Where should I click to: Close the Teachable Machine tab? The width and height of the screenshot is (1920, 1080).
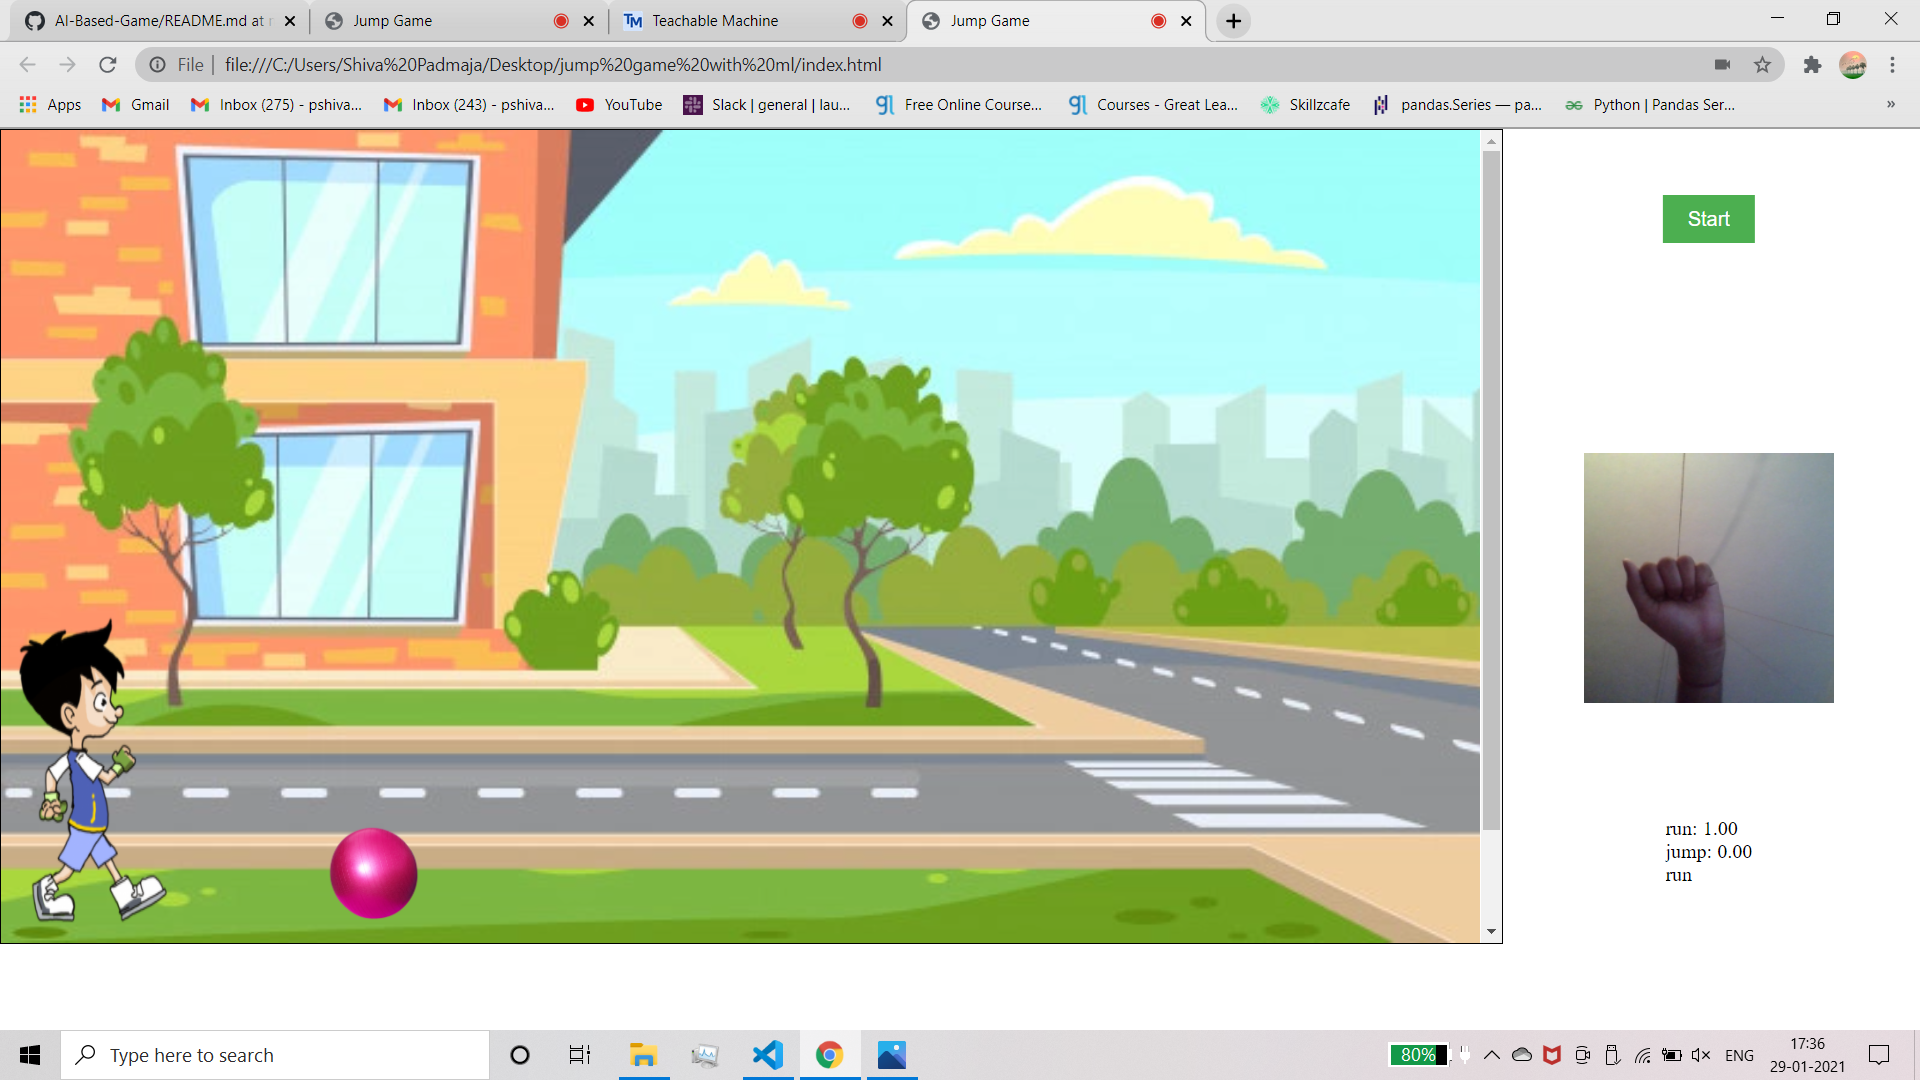click(x=887, y=21)
